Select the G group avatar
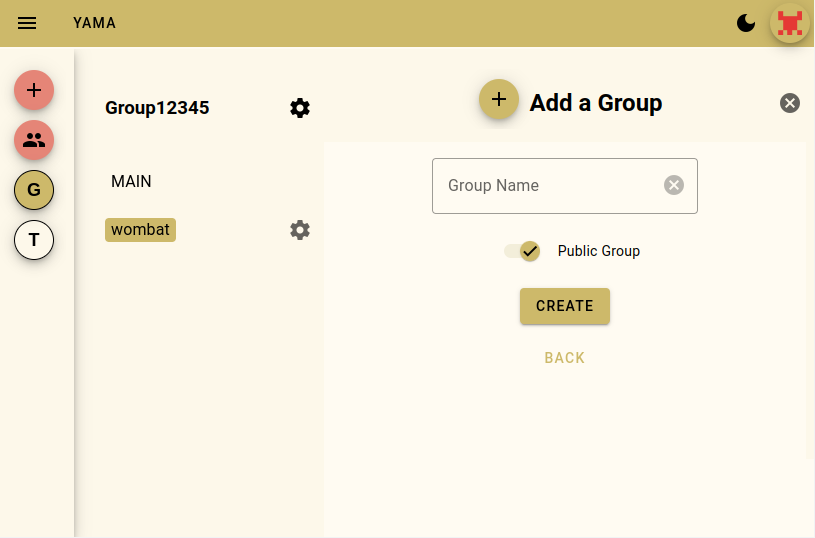The width and height of the screenshot is (815, 538). point(34,190)
